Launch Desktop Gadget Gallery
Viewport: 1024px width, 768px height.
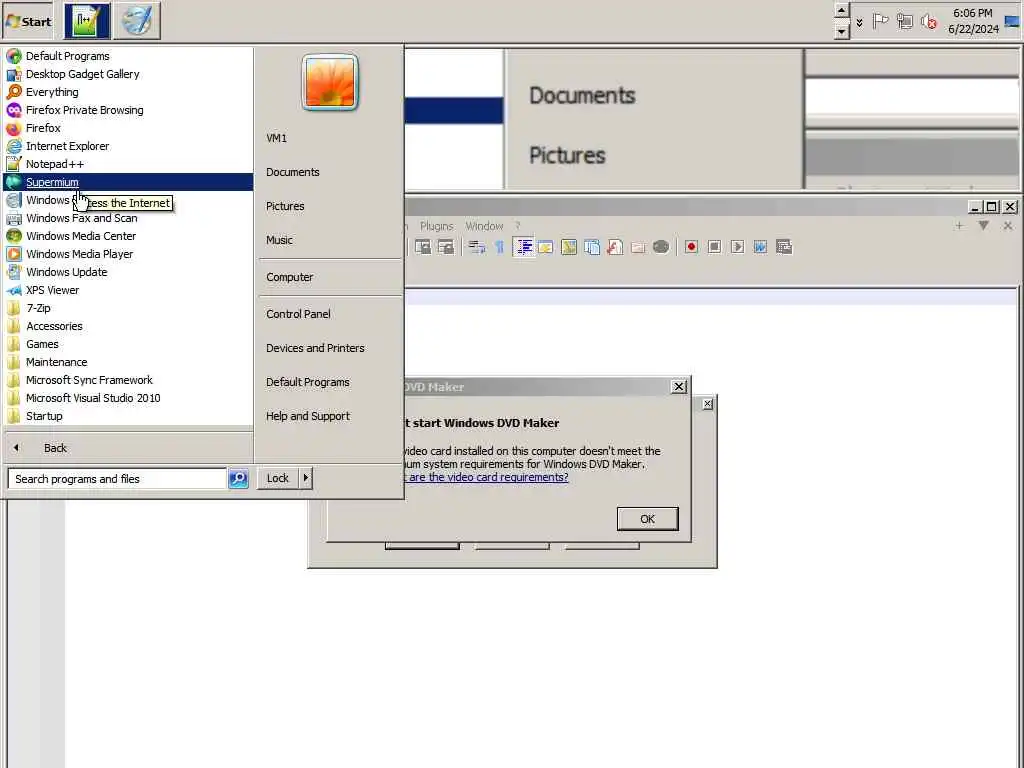coord(82,74)
